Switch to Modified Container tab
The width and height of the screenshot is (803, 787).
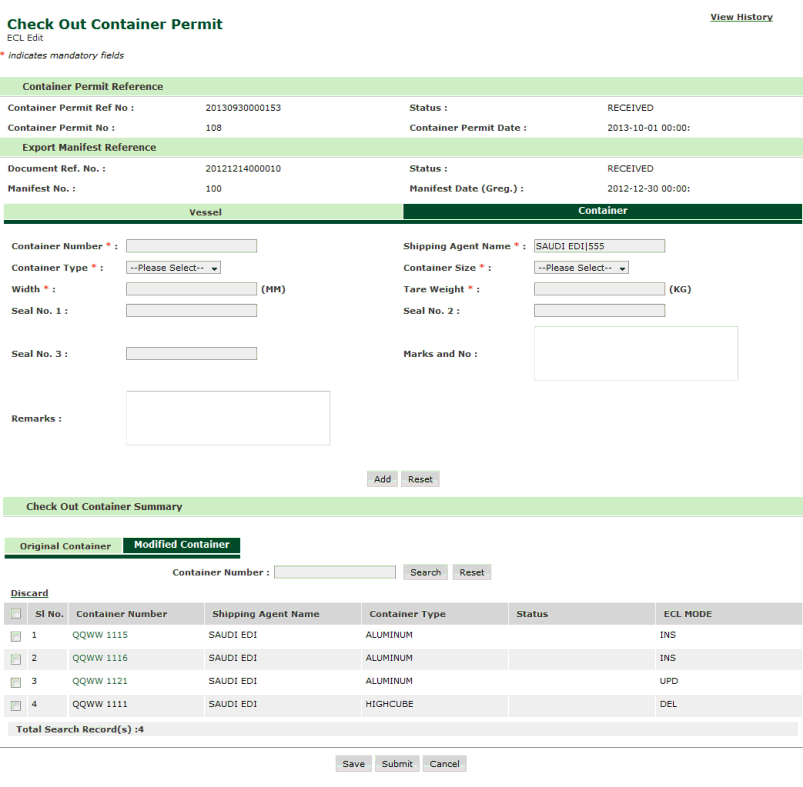(x=181, y=545)
